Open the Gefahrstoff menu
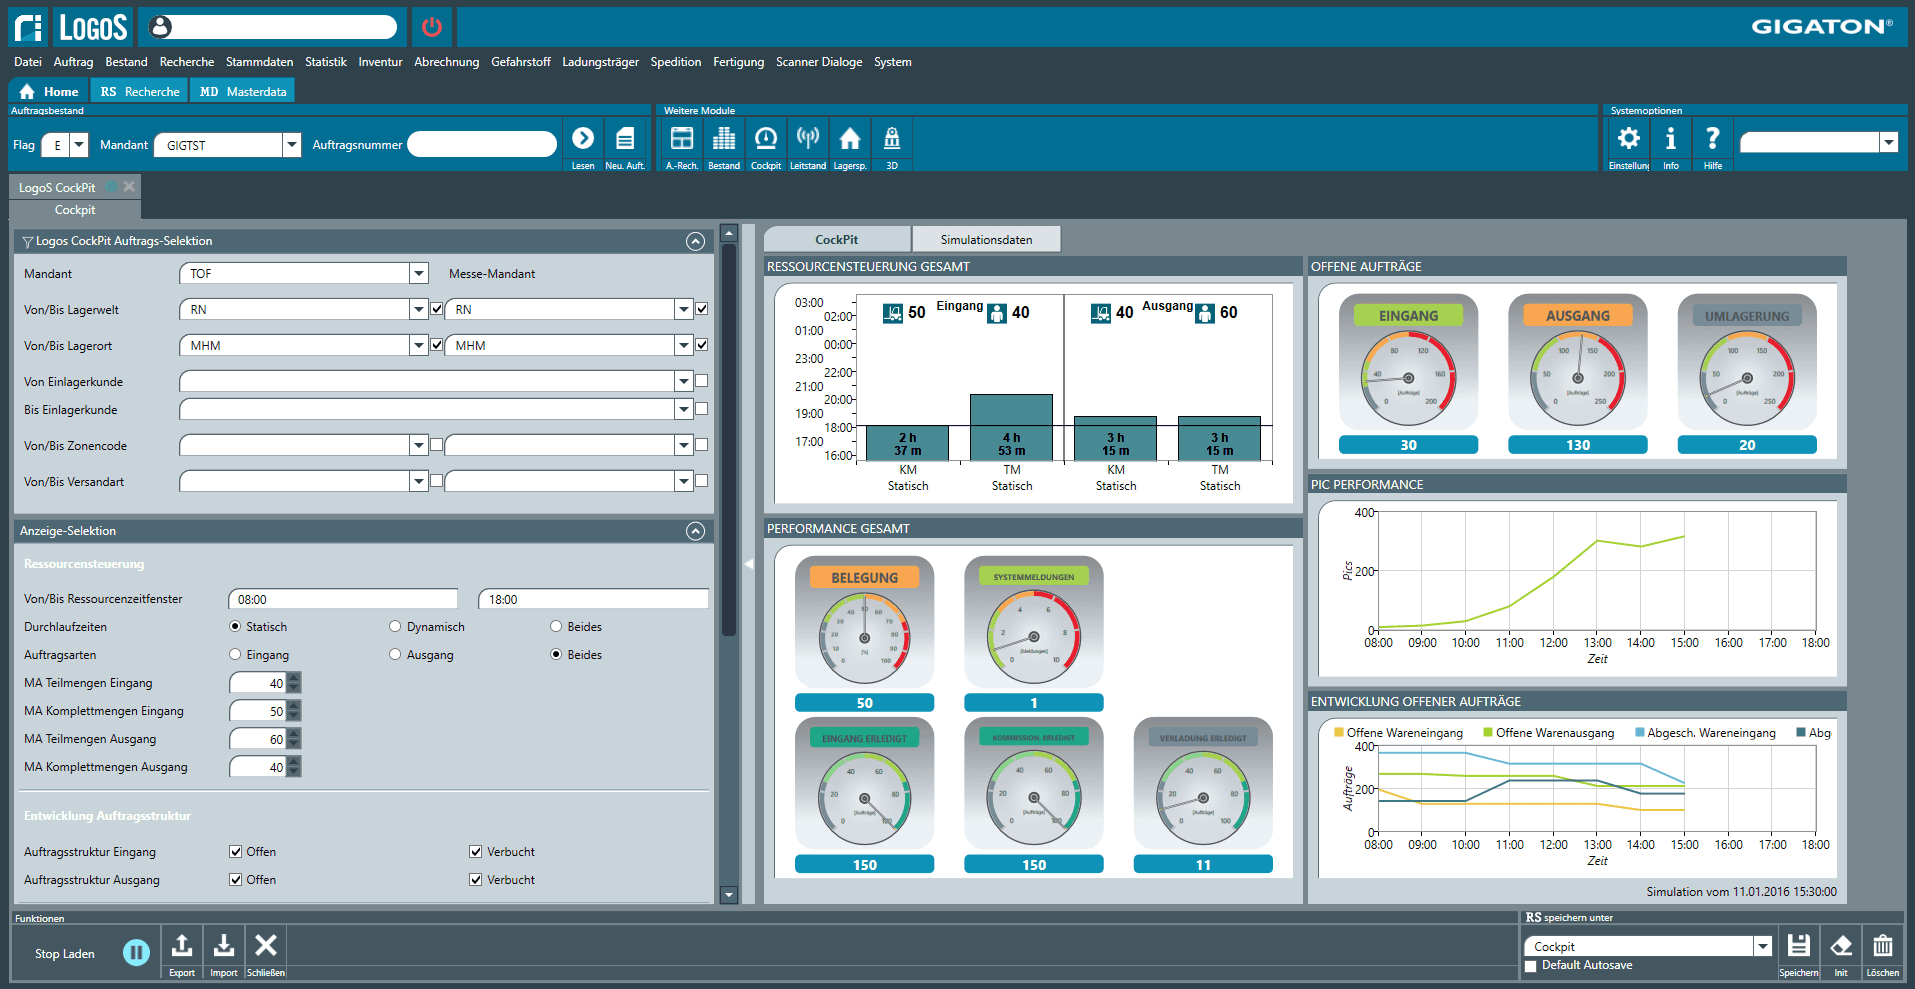 click(521, 62)
